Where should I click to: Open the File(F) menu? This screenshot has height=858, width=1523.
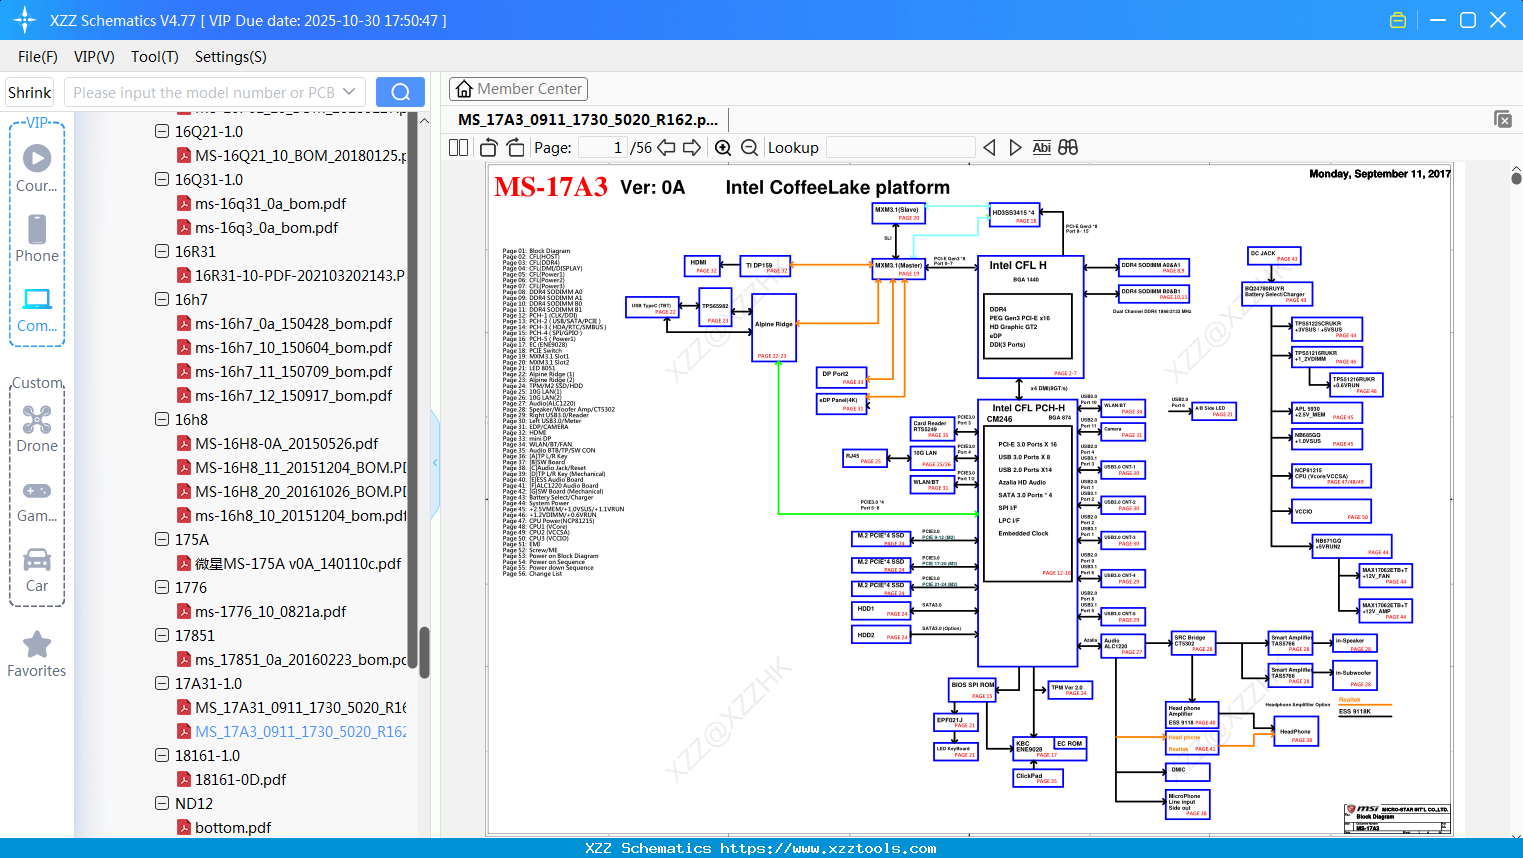[38, 57]
